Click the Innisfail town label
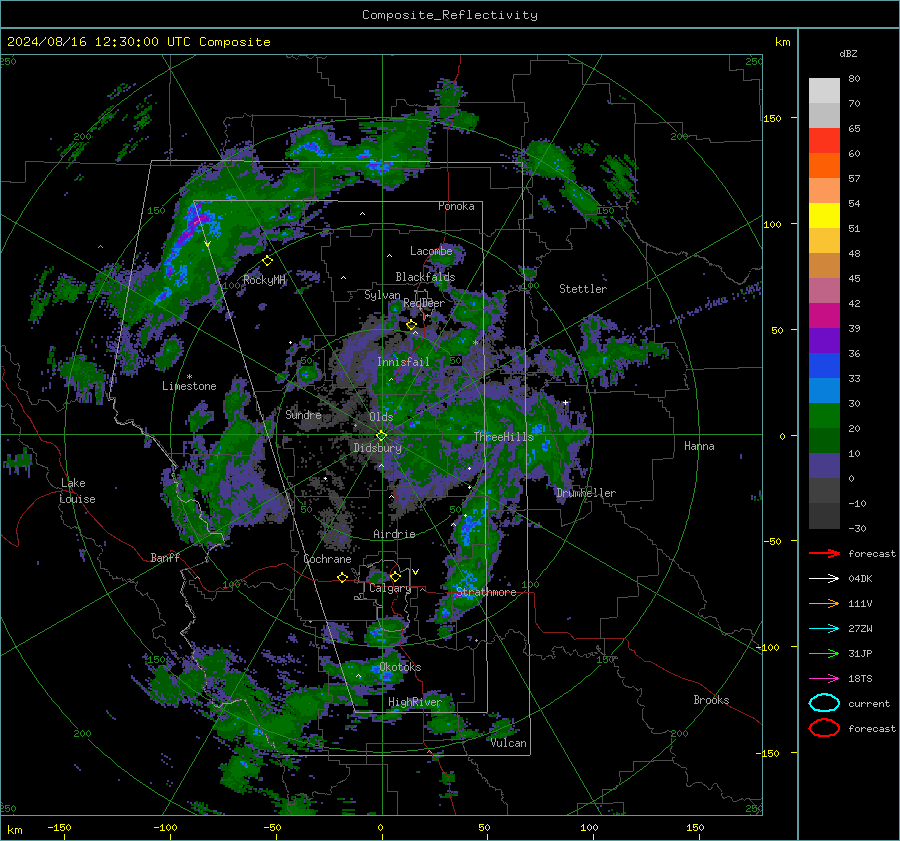This screenshot has width=900, height=841. point(403,362)
